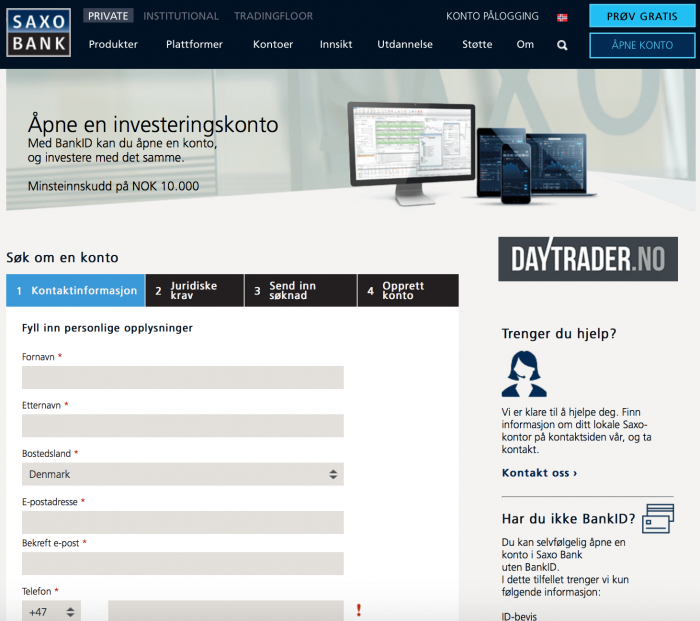This screenshot has width=700, height=621.
Task: Follow the Kontakt oss link
Action: (x=539, y=473)
